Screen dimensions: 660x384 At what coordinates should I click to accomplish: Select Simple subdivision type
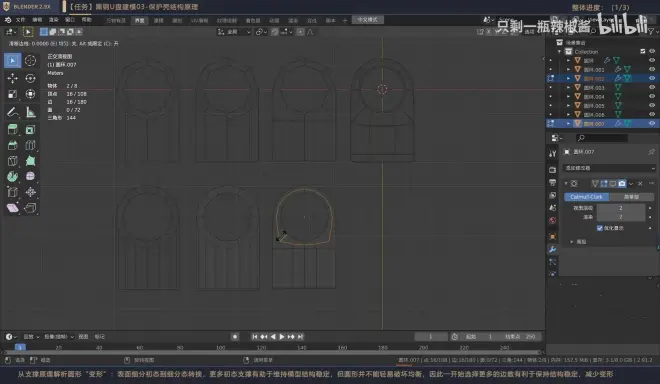[x=631, y=197]
